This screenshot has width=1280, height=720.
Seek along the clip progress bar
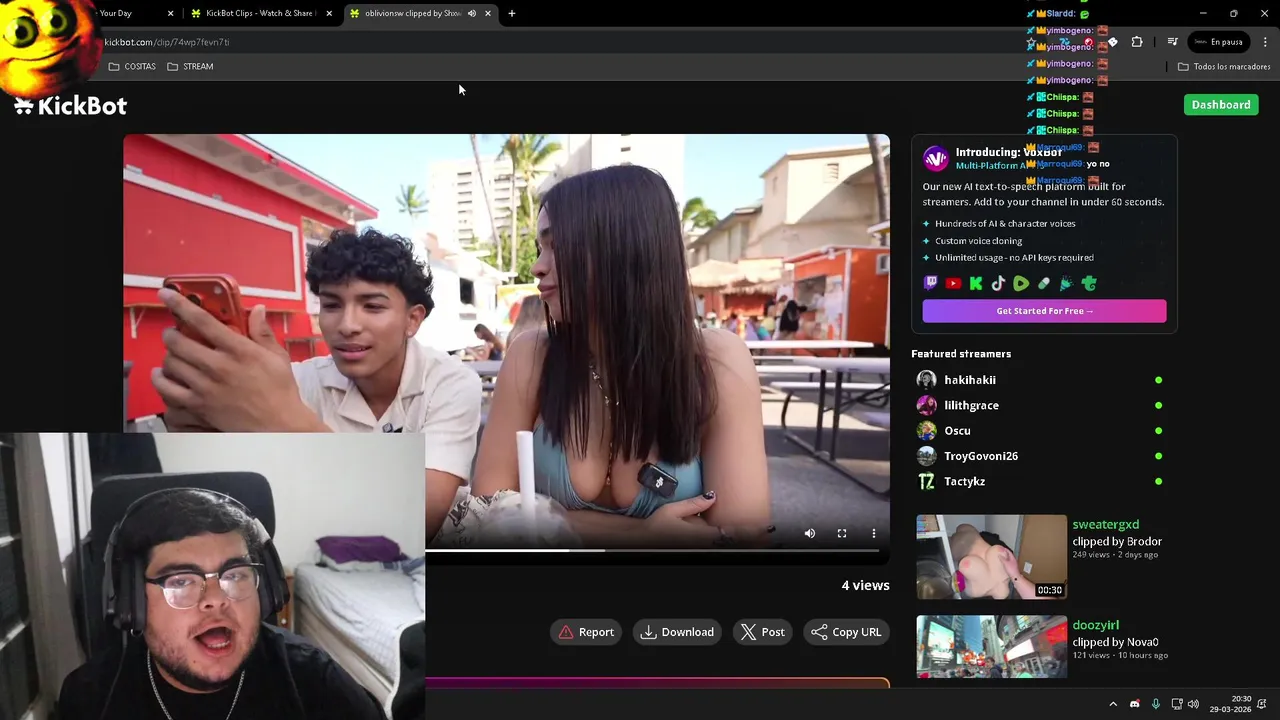[x=651, y=550]
